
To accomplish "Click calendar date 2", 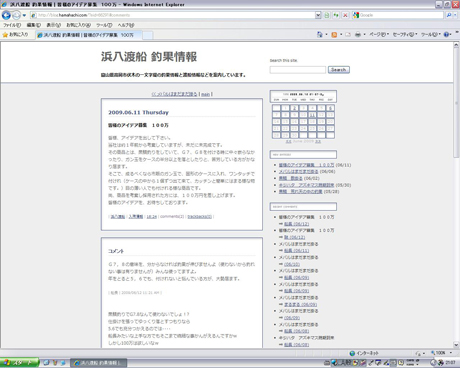I will (294, 108).
